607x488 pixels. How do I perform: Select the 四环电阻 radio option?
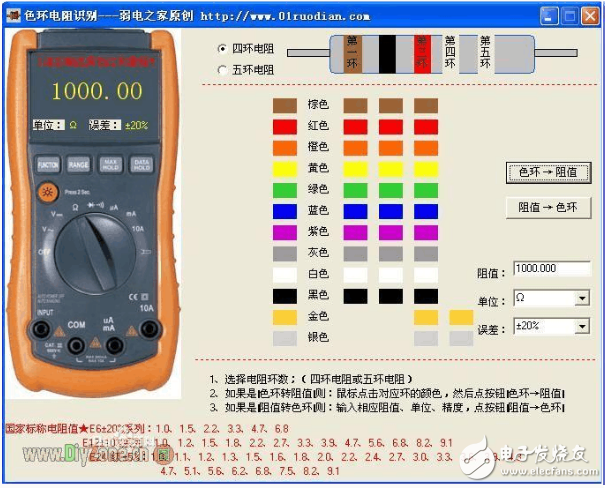(x=223, y=48)
